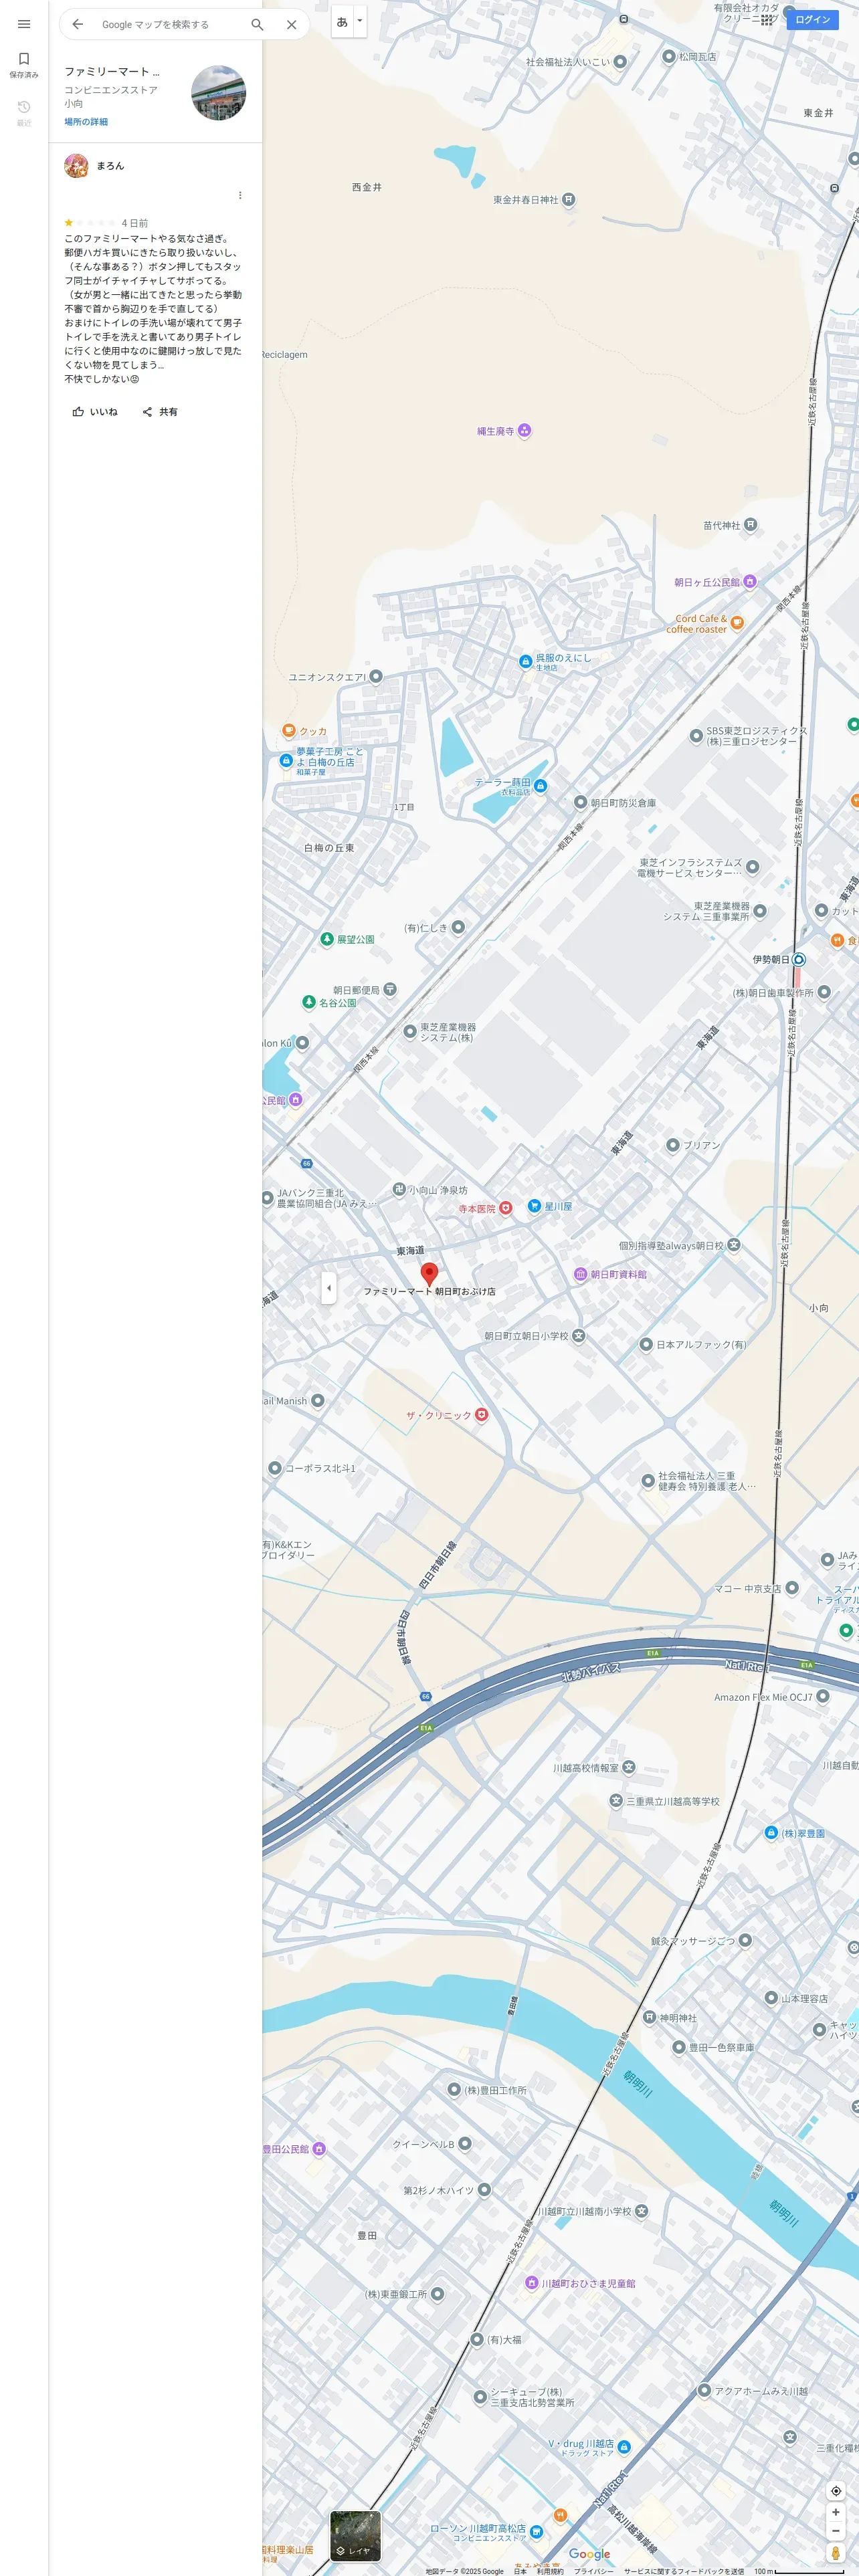
Task: Select the 朝日郵便局 post office marker
Action: click(x=390, y=990)
